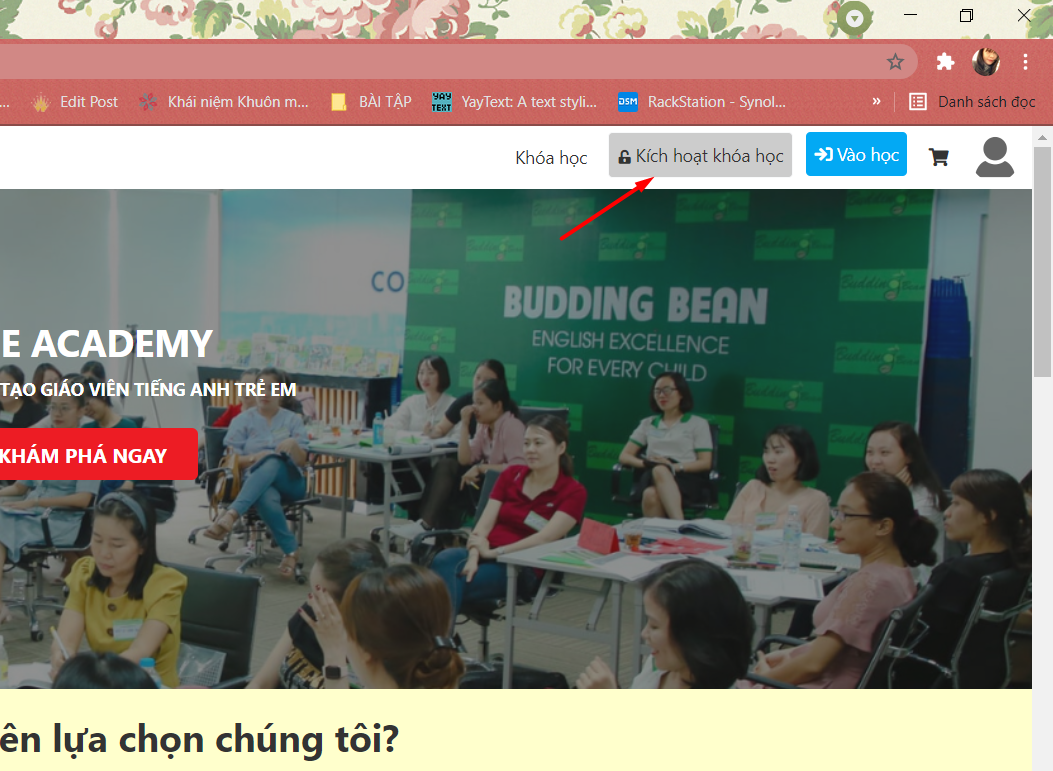Click the Kích hoạt khóa học button
The height and width of the screenshot is (771, 1053).
[700, 155]
